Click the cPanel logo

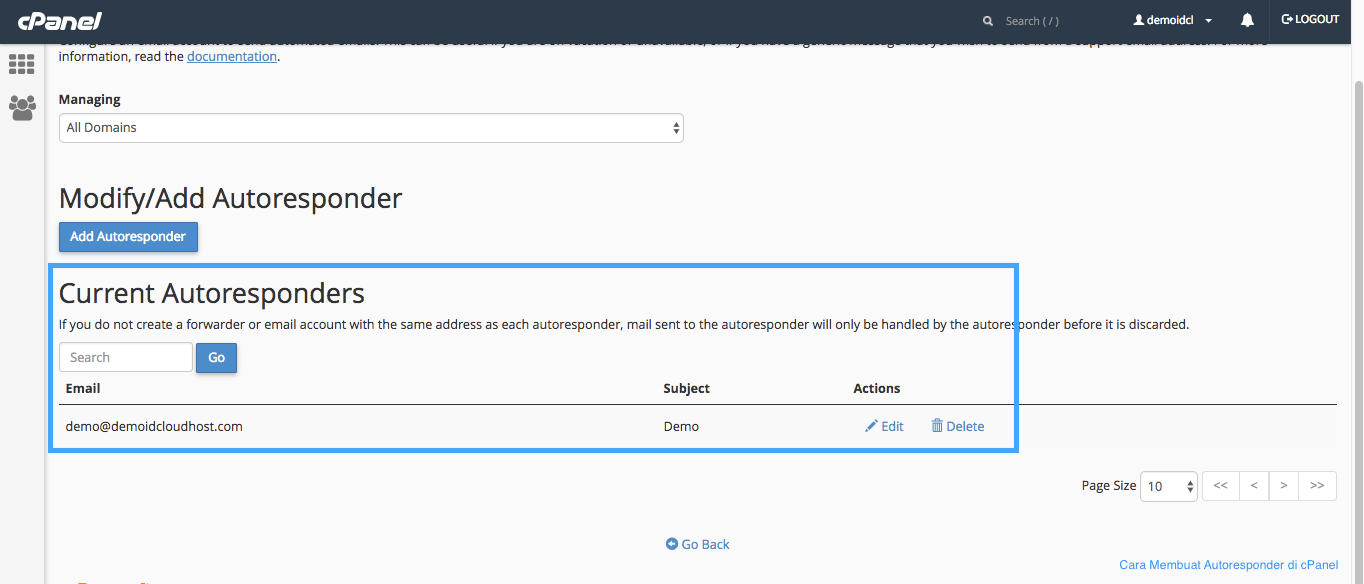pos(58,19)
